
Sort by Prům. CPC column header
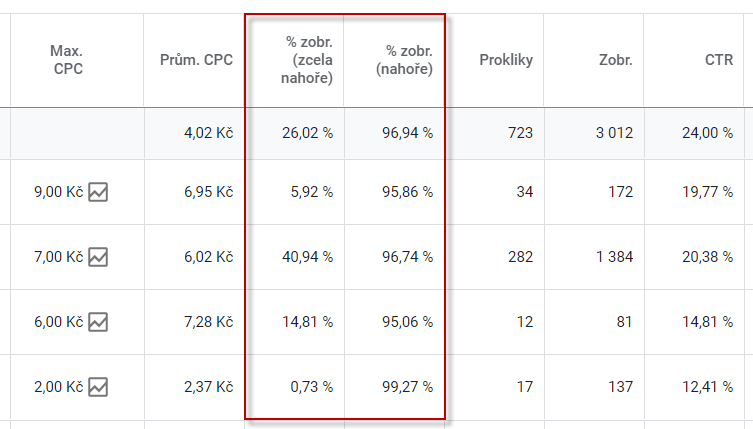tap(196, 60)
